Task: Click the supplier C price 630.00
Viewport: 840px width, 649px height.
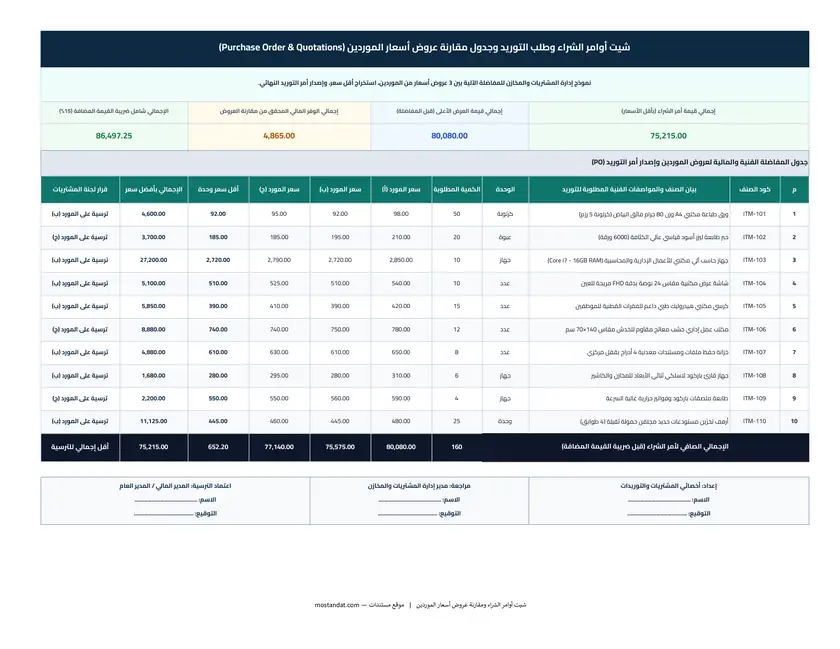Action: pos(279,352)
